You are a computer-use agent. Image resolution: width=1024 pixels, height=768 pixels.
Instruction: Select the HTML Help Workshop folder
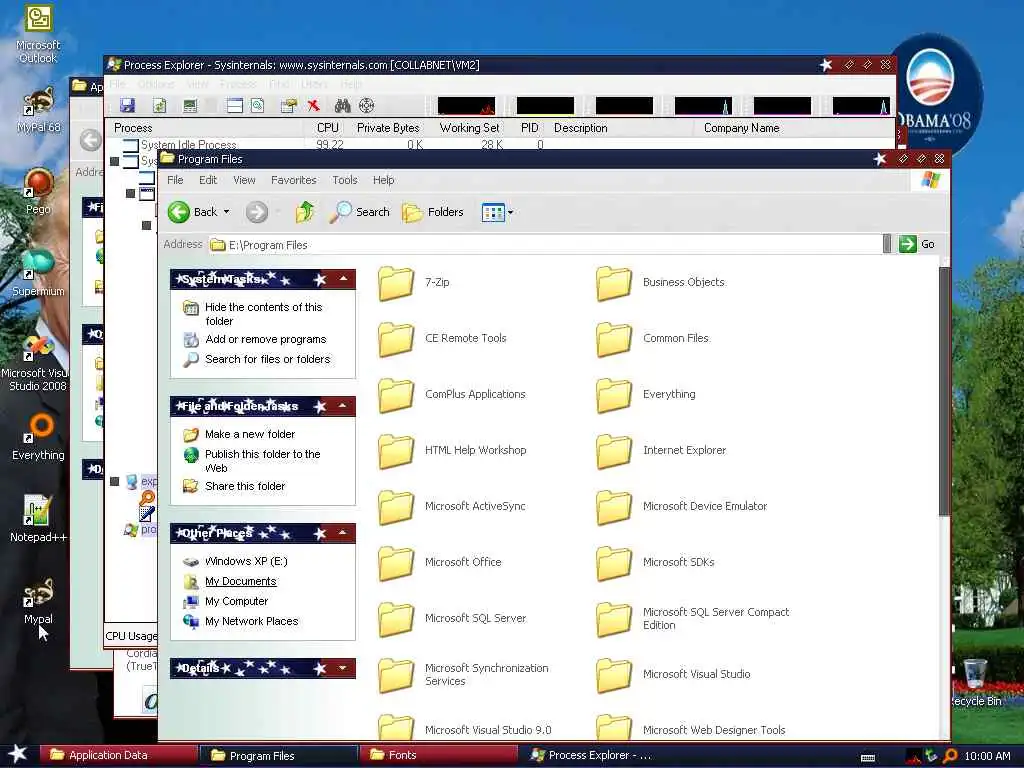(452, 451)
